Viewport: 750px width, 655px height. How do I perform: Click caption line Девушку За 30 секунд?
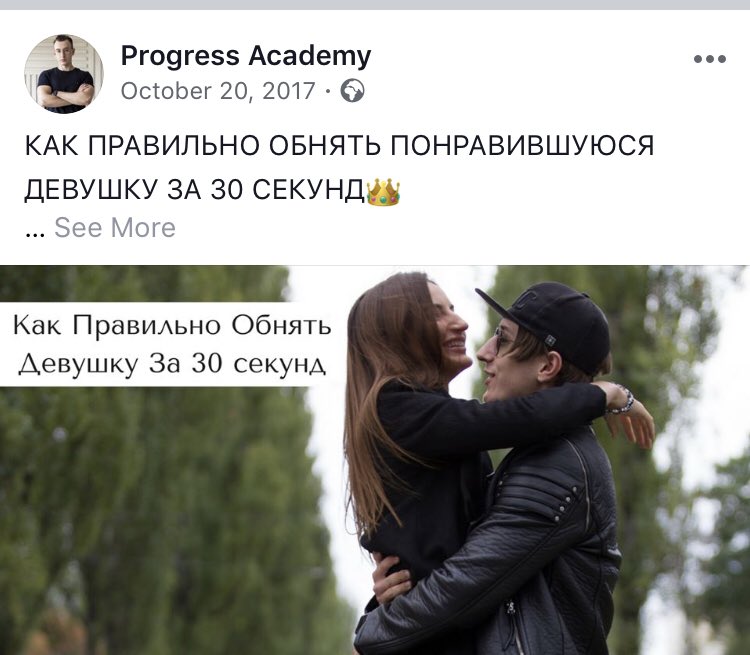172,364
